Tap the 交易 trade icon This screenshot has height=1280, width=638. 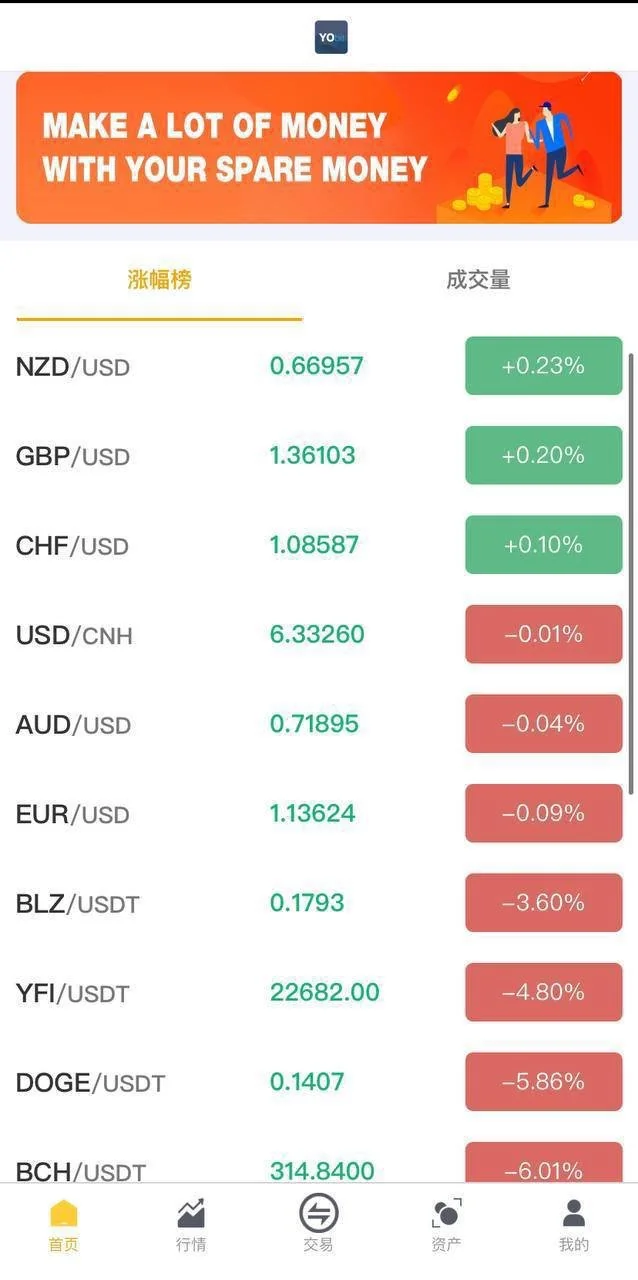pyautogui.click(x=318, y=1214)
